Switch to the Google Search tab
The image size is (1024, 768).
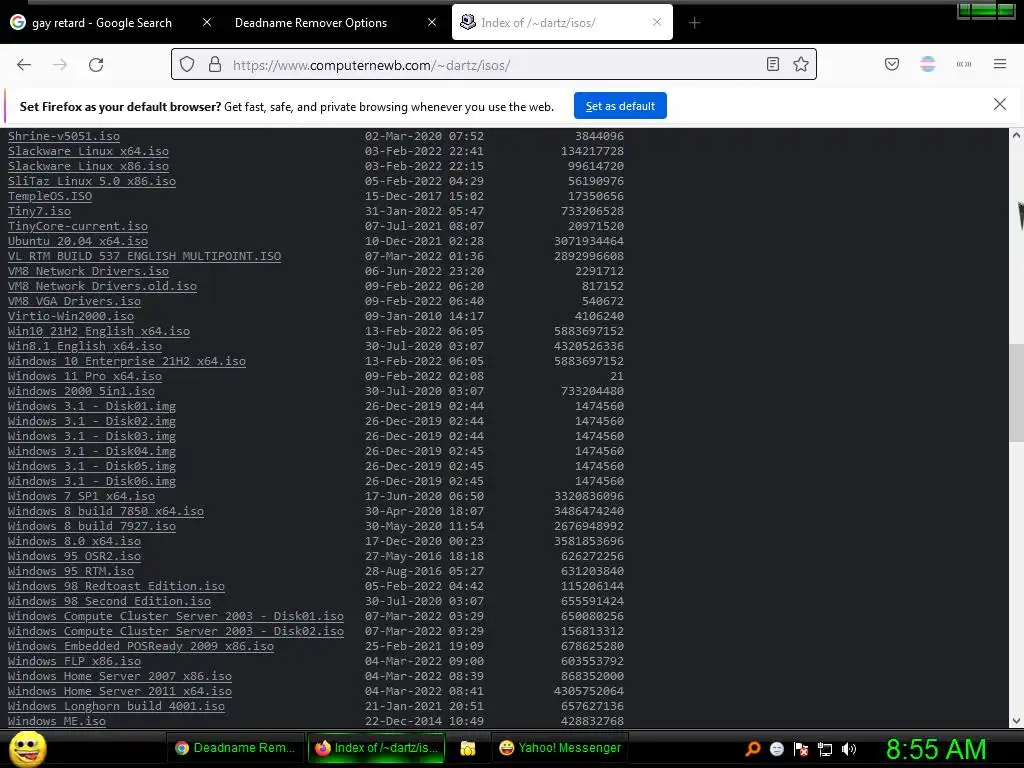pyautogui.click(x=101, y=22)
